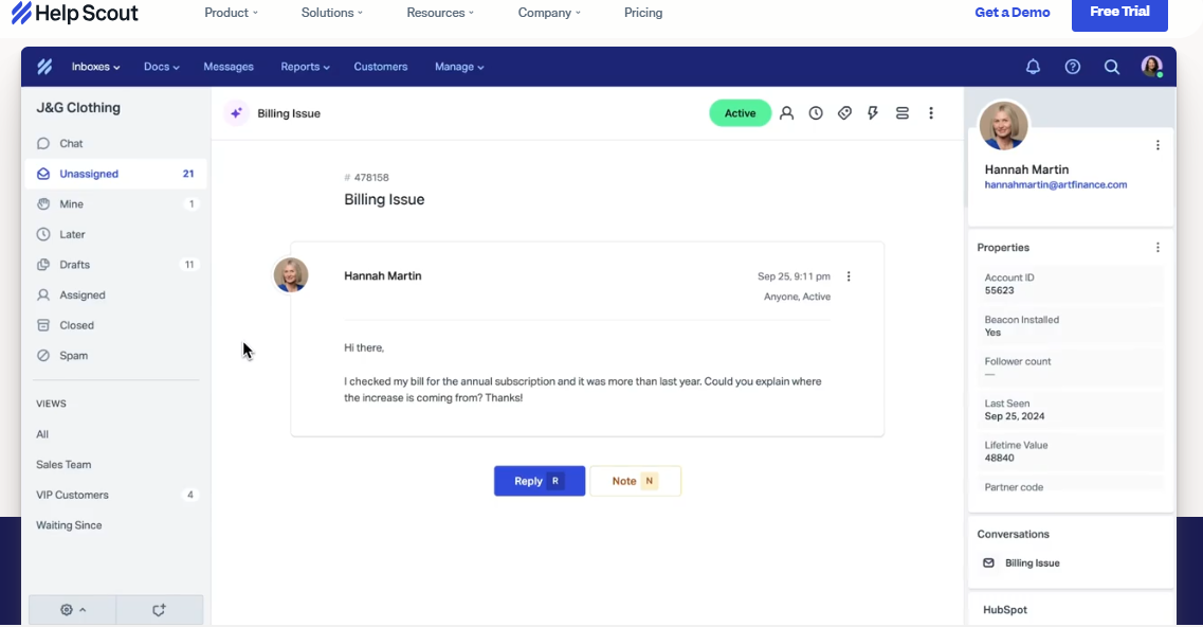Click Lifetime Value 48840
This screenshot has width=1204, height=627.
pos(999,458)
